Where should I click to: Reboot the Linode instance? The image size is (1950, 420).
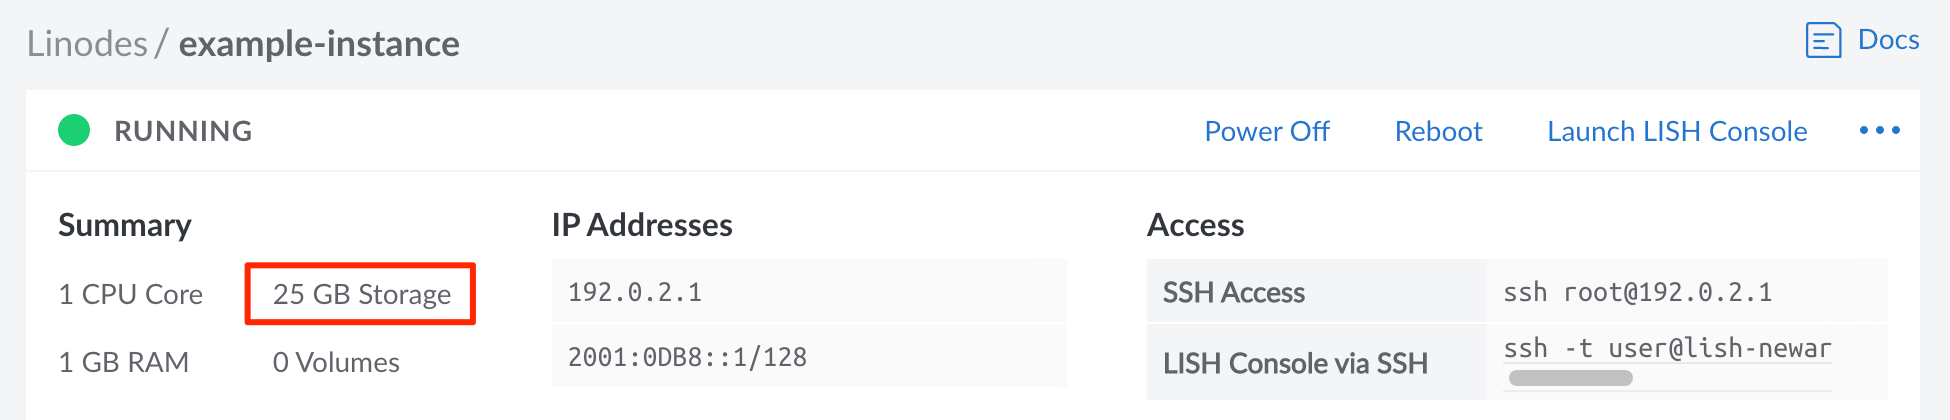(x=1438, y=131)
